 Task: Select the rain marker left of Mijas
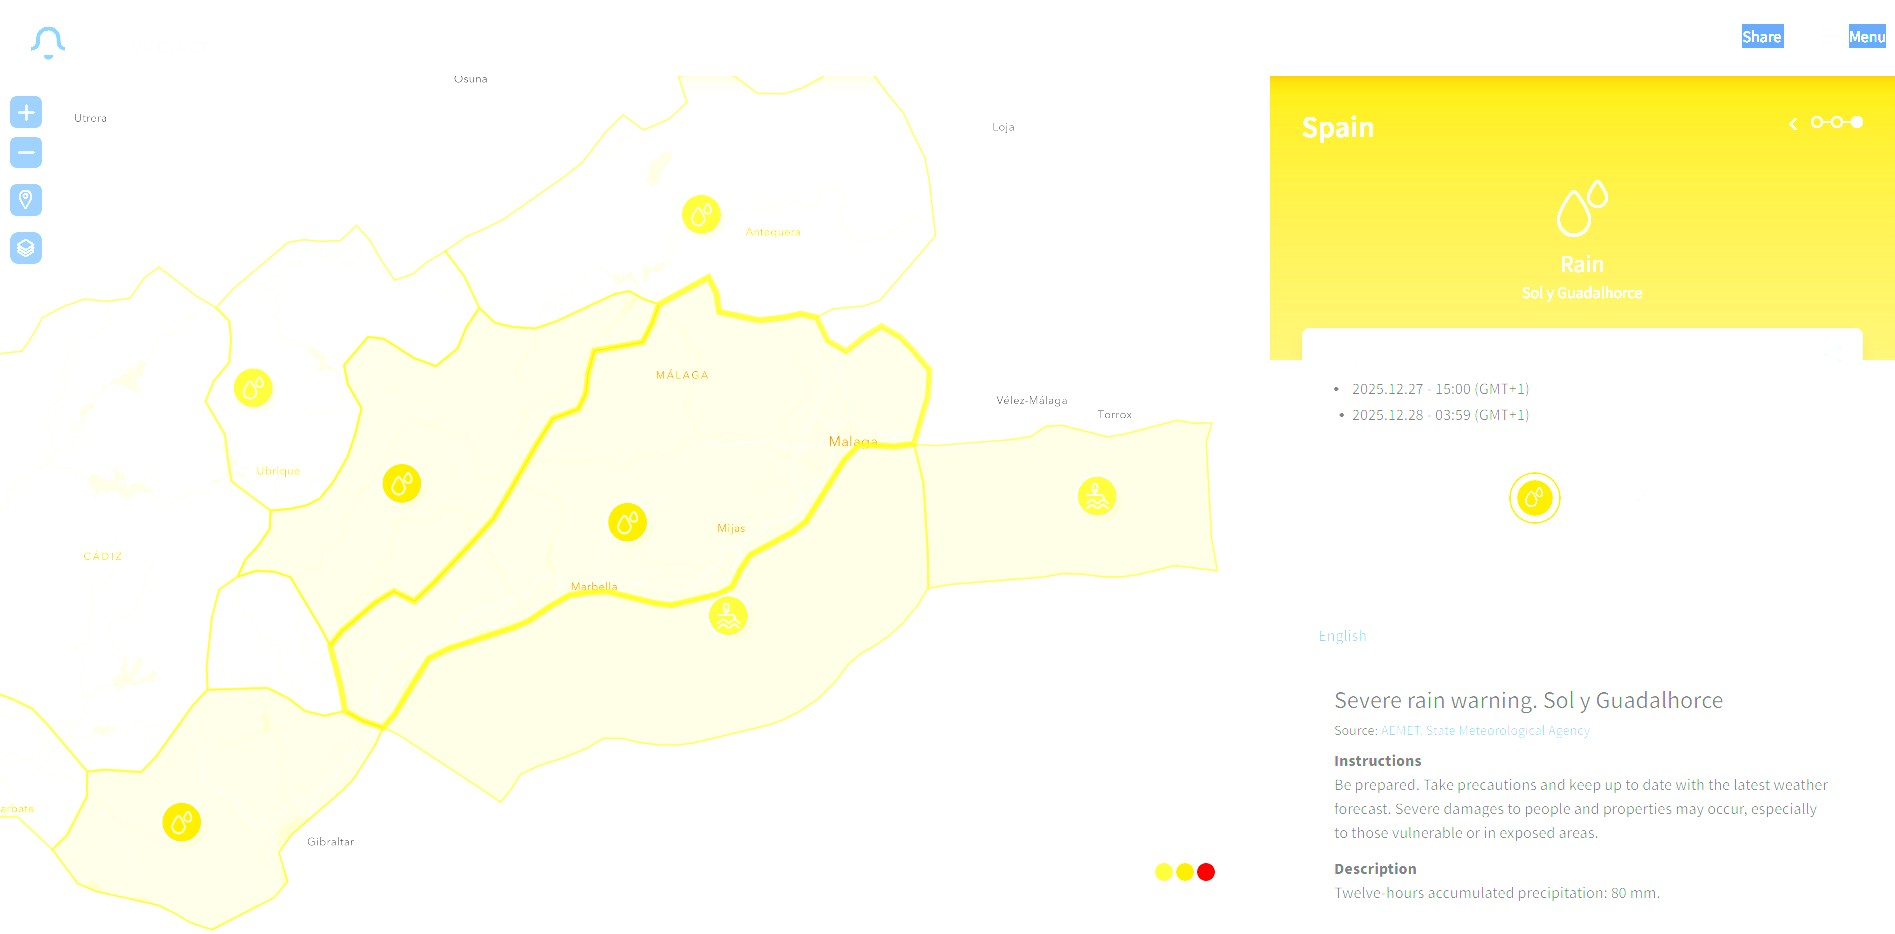628,522
